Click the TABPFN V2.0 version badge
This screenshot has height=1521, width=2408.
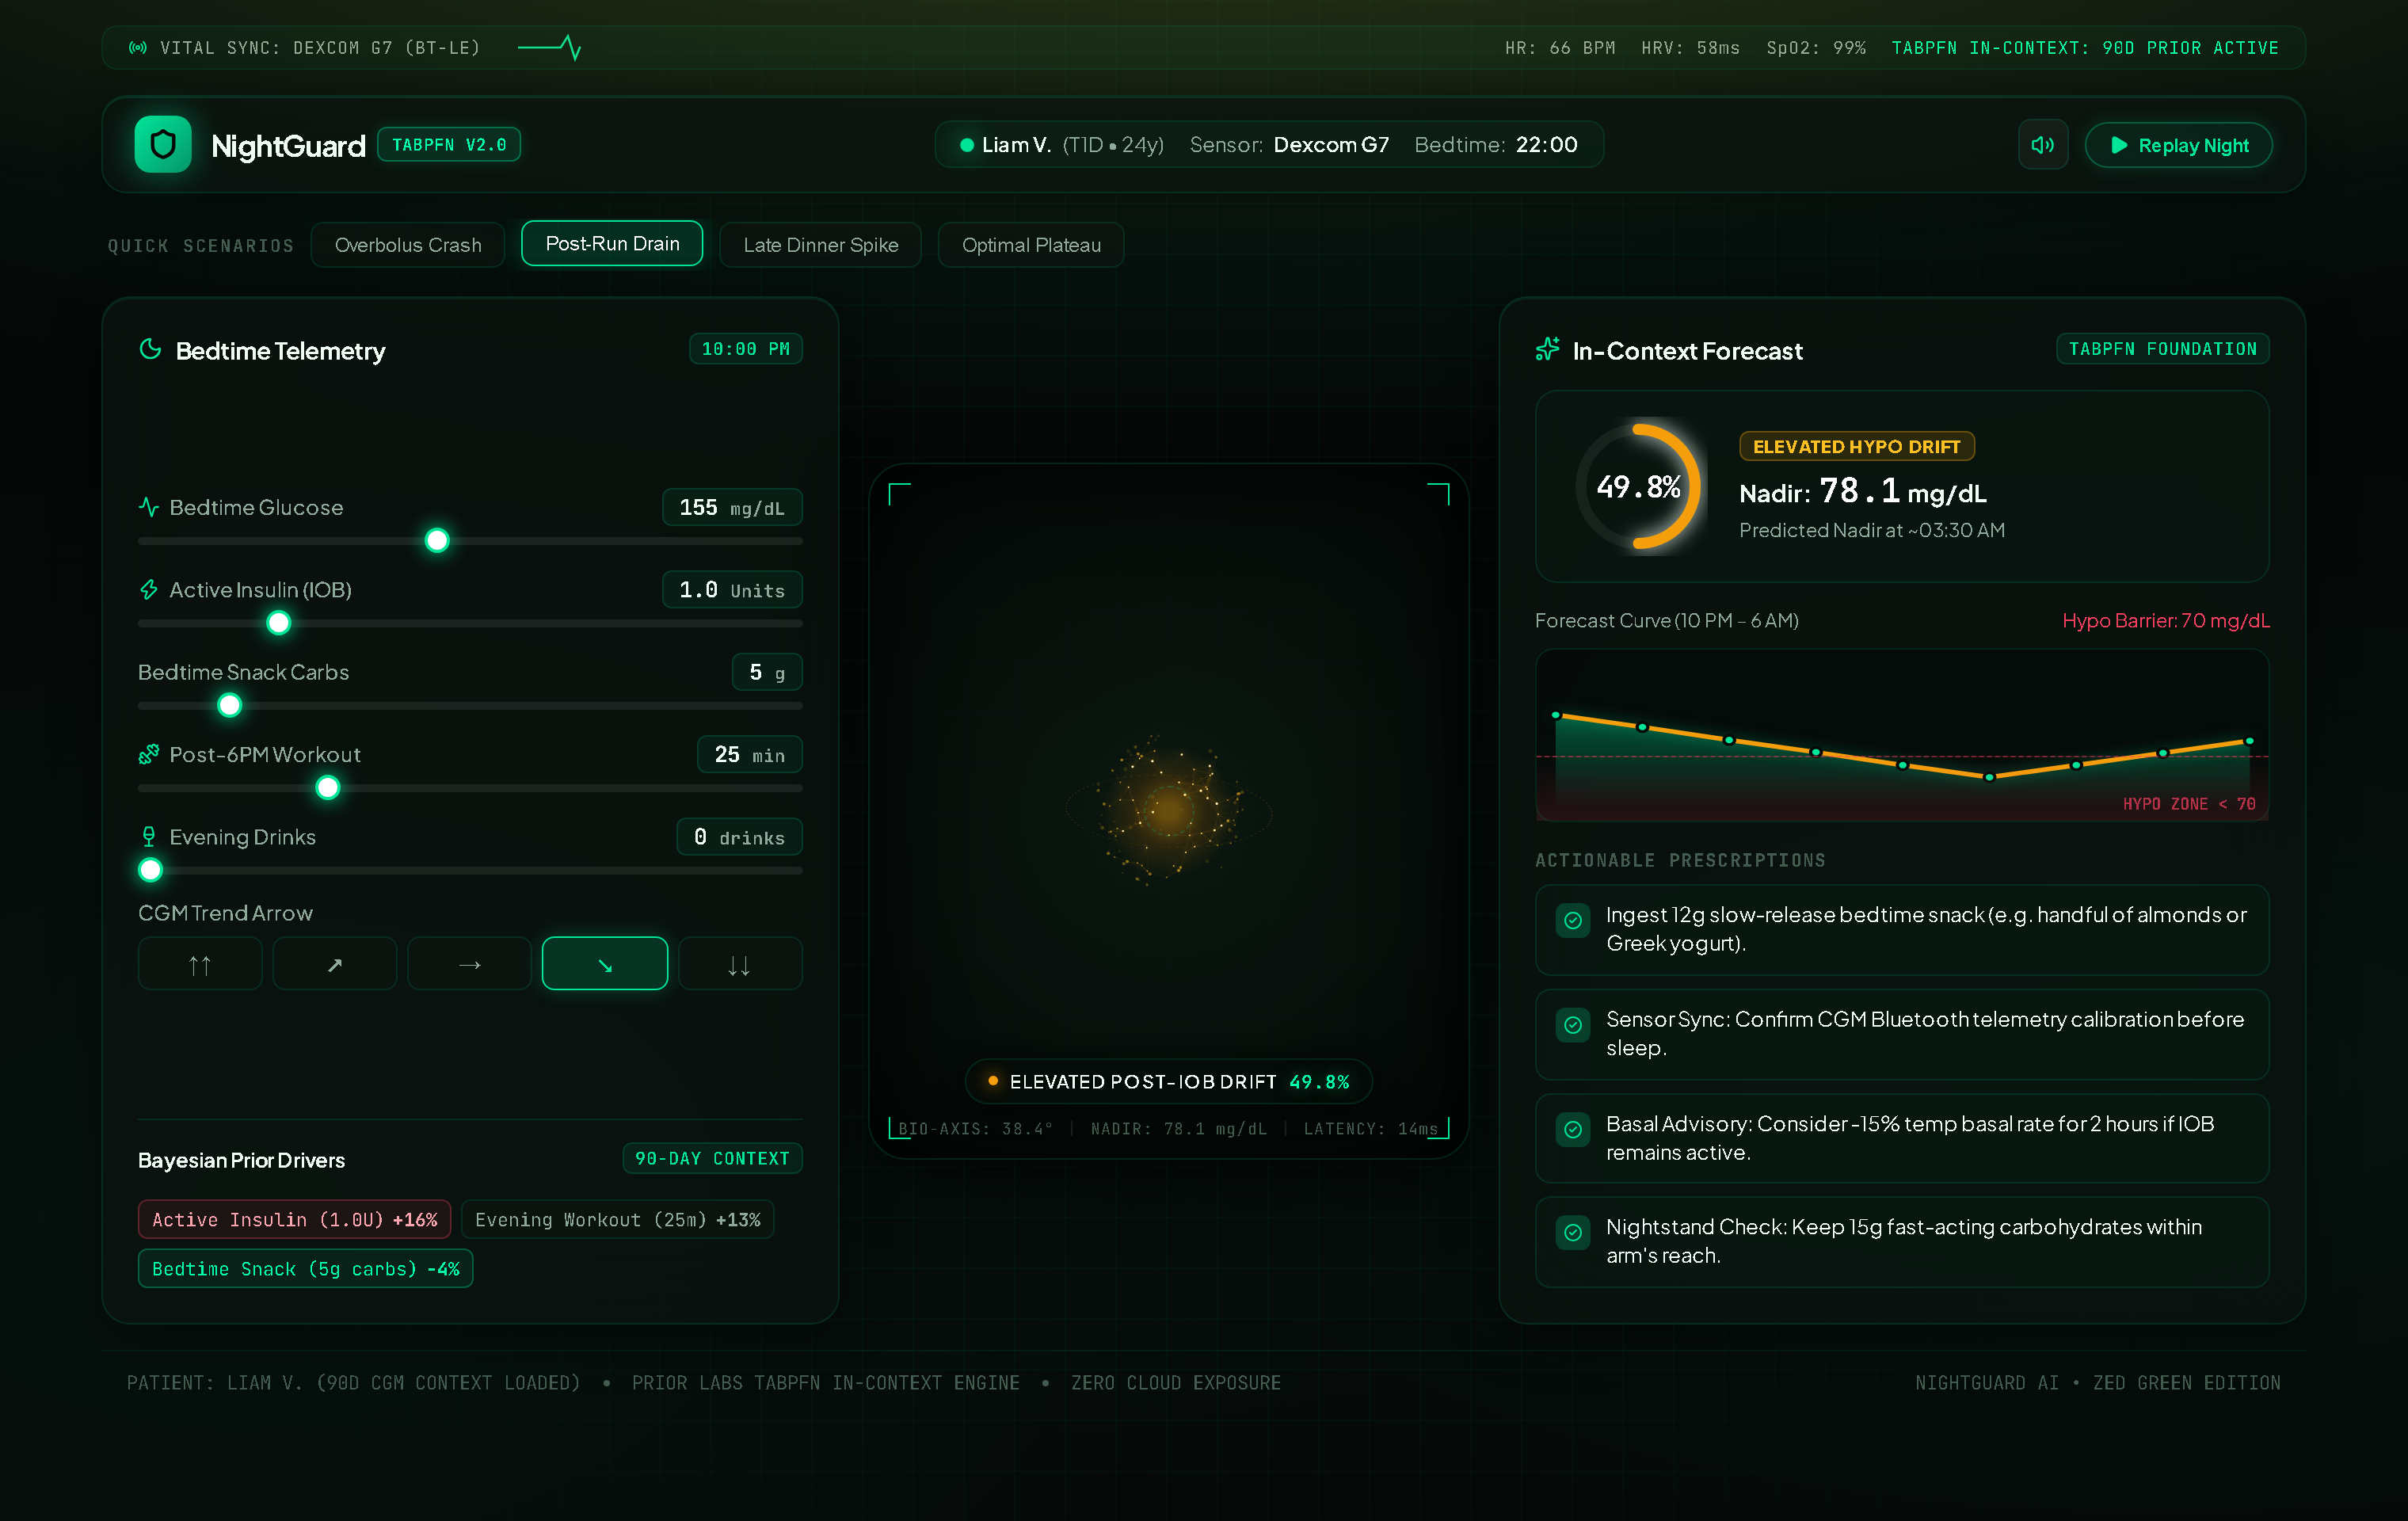click(x=449, y=145)
